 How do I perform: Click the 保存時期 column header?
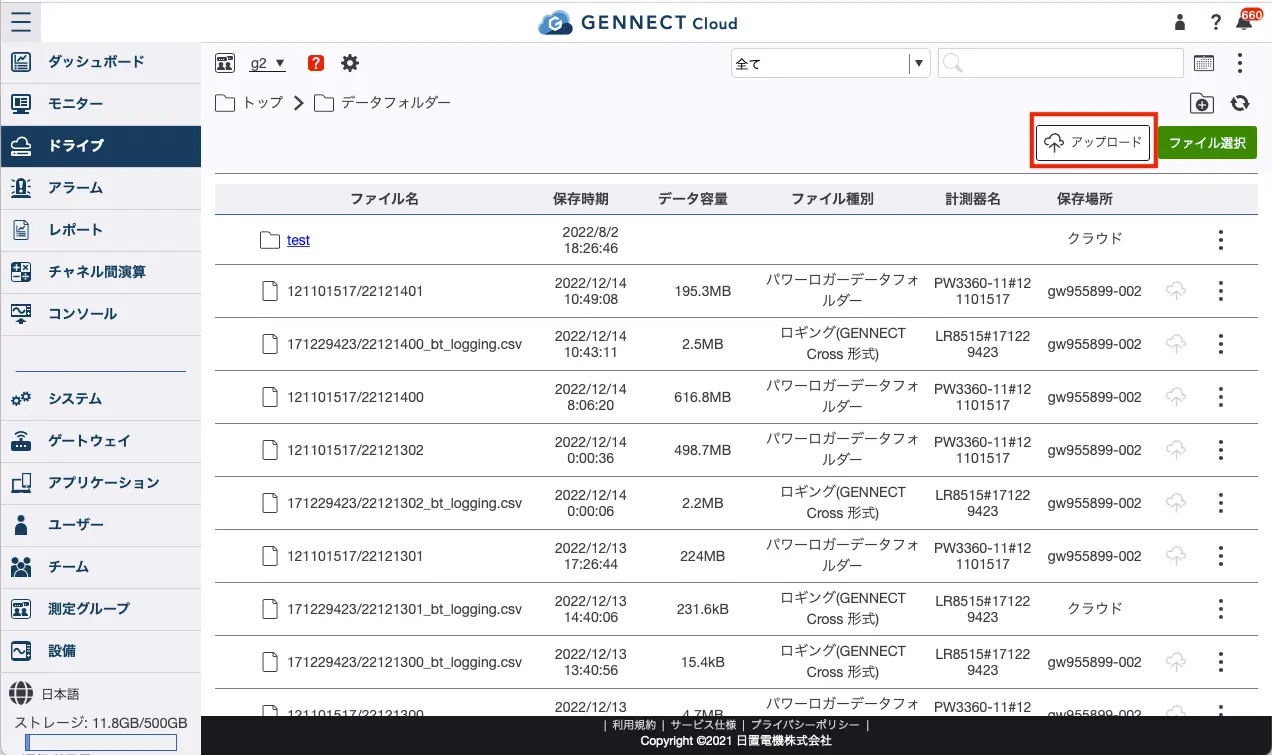click(x=580, y=199)
